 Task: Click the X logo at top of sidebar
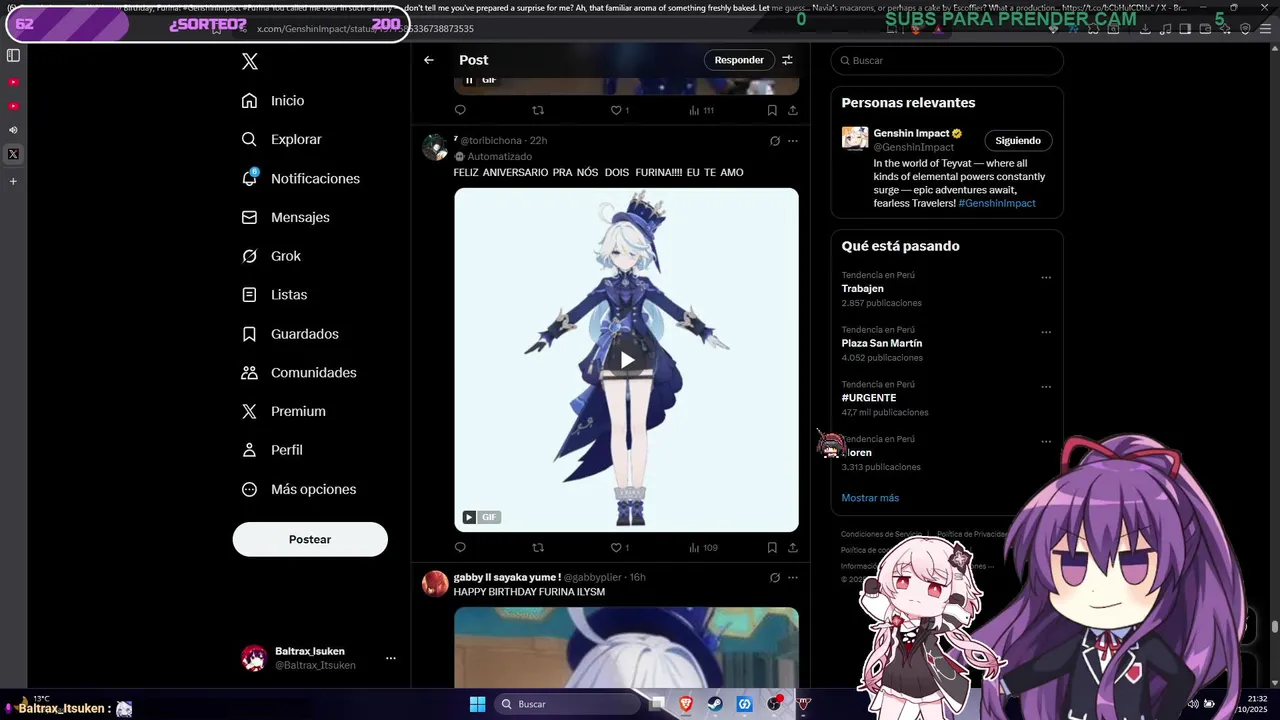tap(250, 61)
